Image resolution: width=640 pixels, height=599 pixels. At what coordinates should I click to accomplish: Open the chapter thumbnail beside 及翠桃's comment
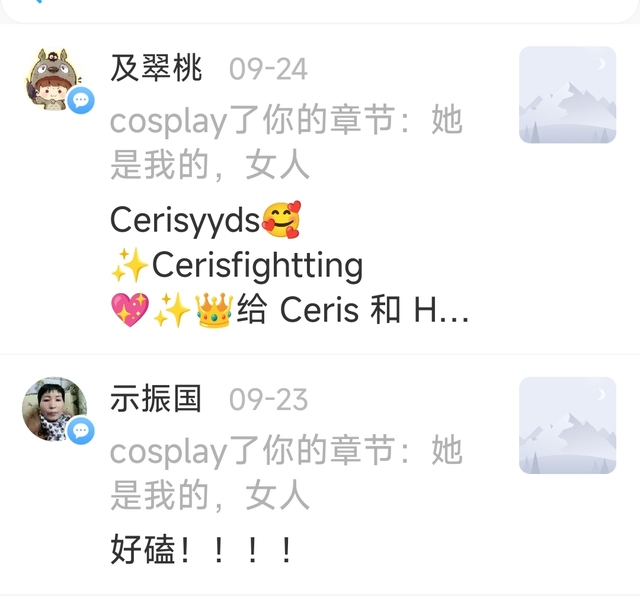pos(567,95)
